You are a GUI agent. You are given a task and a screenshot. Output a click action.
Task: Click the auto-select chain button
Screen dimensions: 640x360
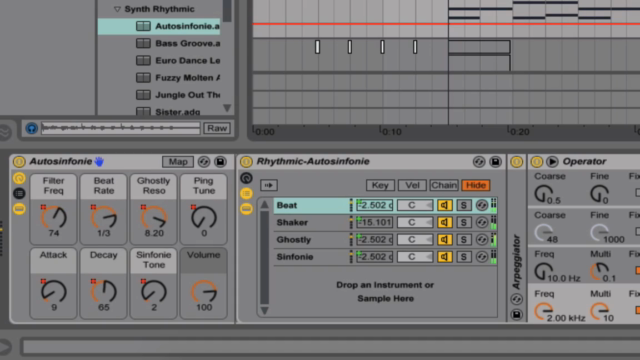(269, 185)
